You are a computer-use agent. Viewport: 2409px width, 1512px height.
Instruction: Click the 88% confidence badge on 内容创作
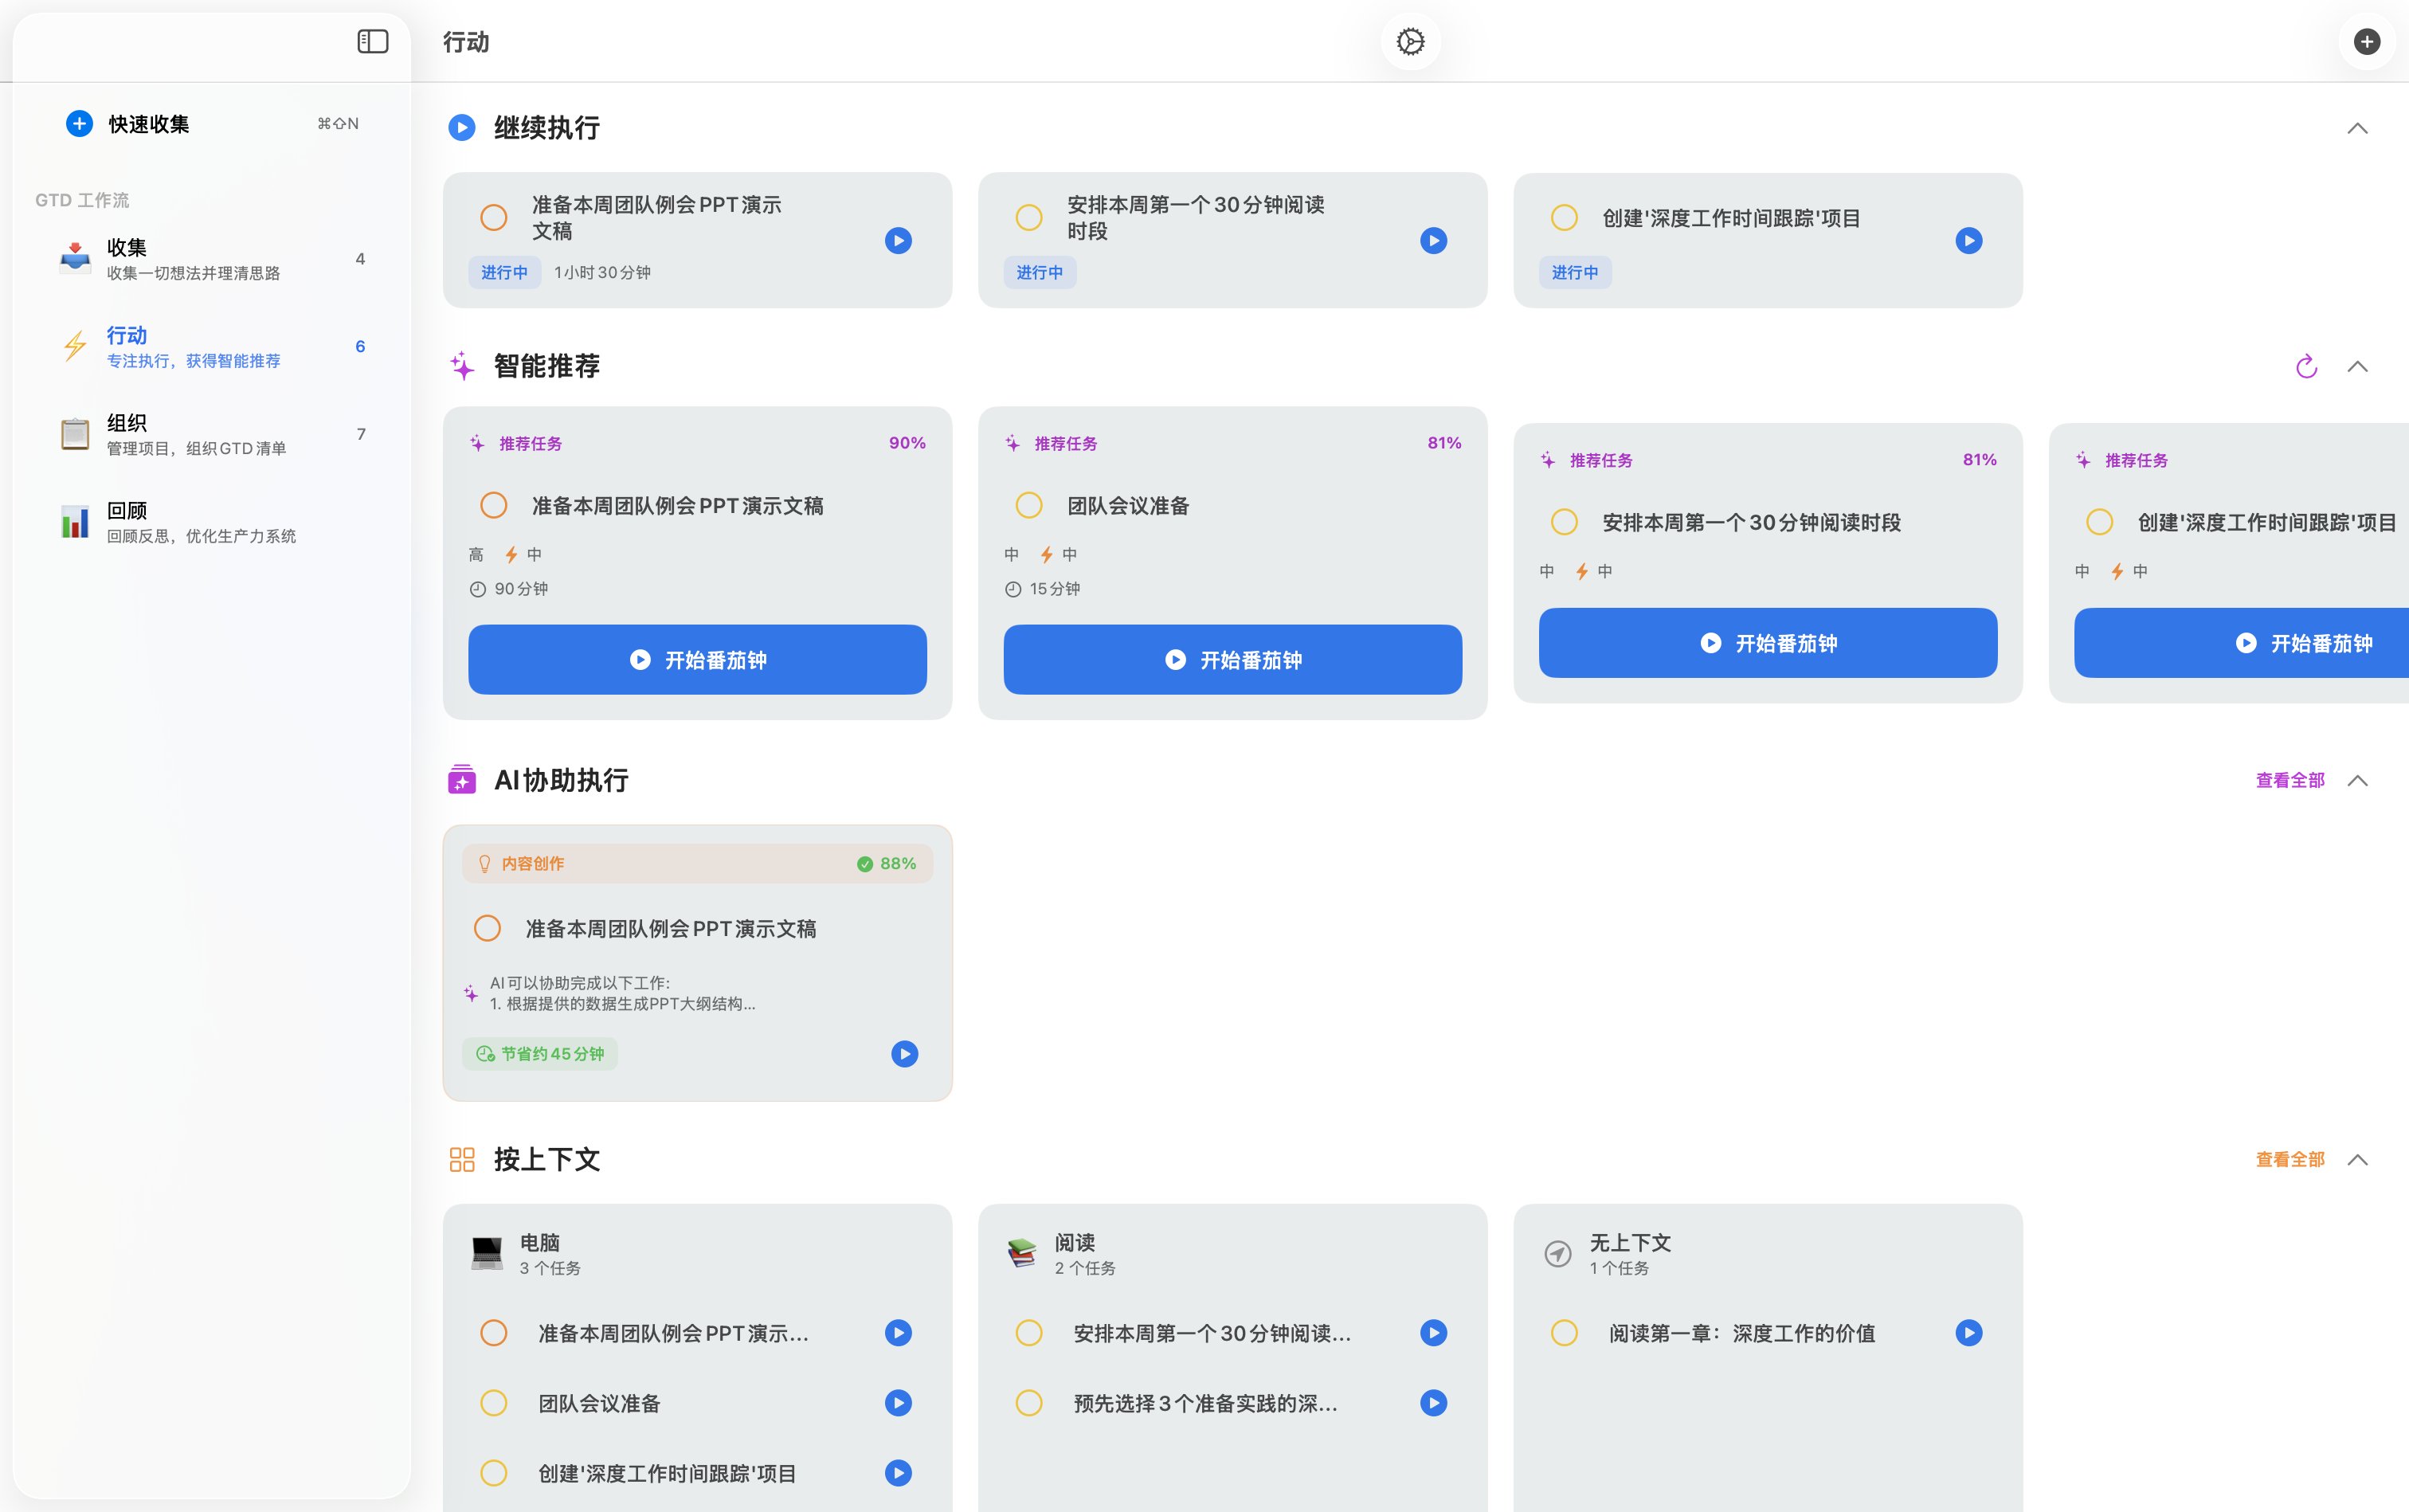coord(886,862)
